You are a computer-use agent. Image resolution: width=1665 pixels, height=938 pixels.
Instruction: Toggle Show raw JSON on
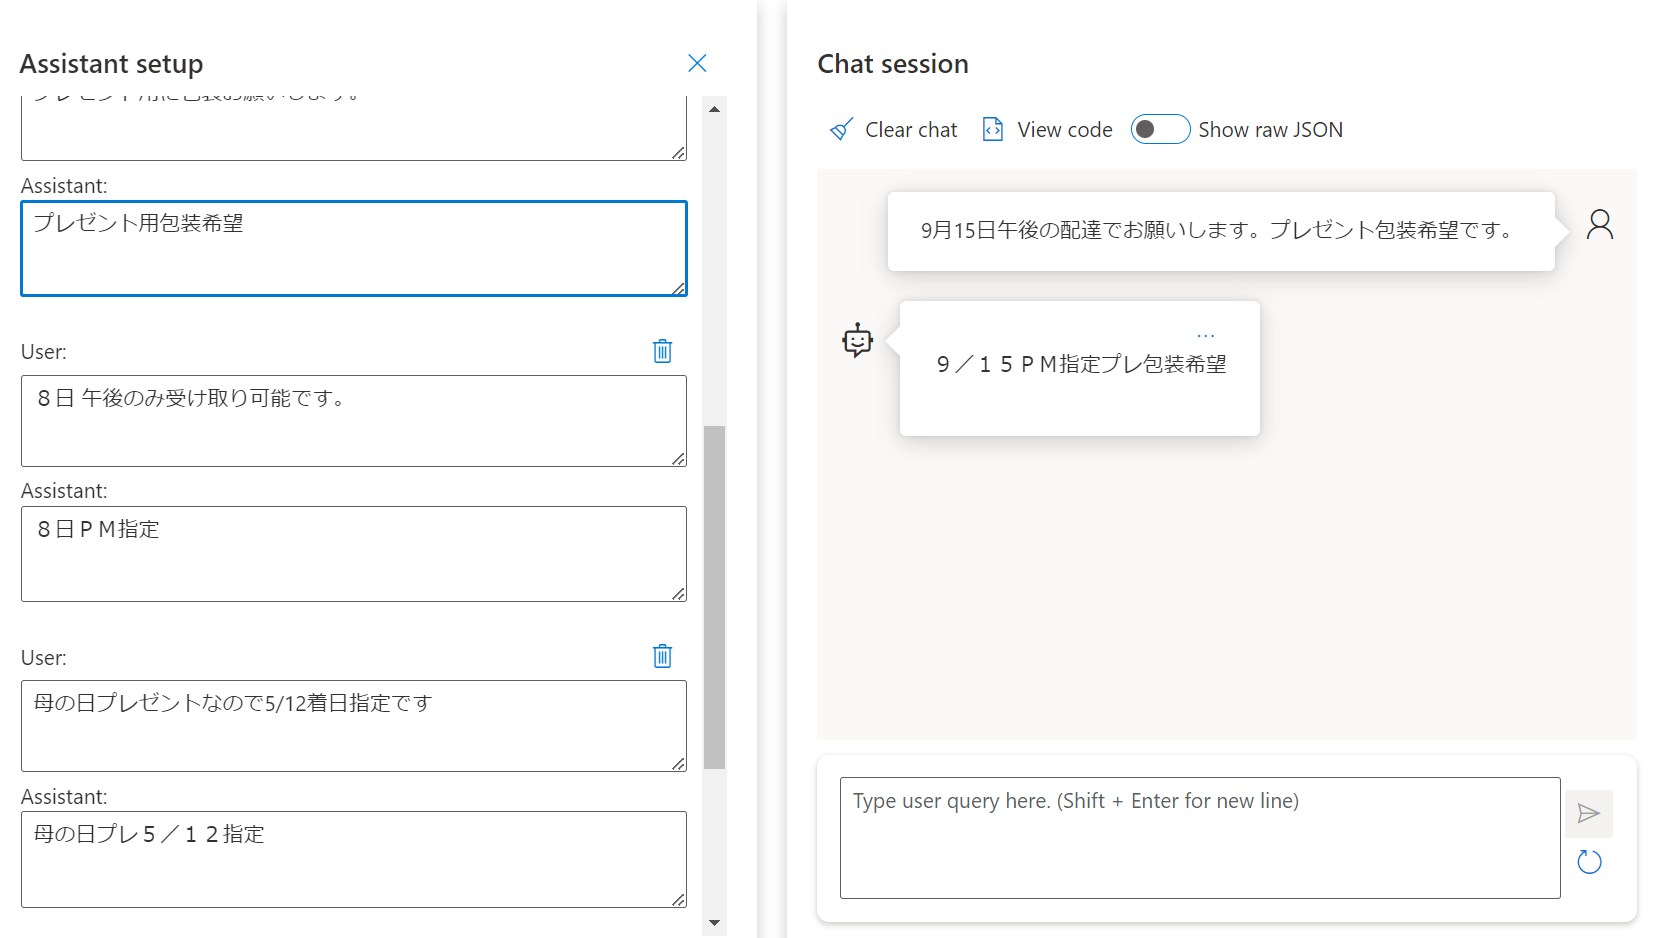tap(1160, 129)
